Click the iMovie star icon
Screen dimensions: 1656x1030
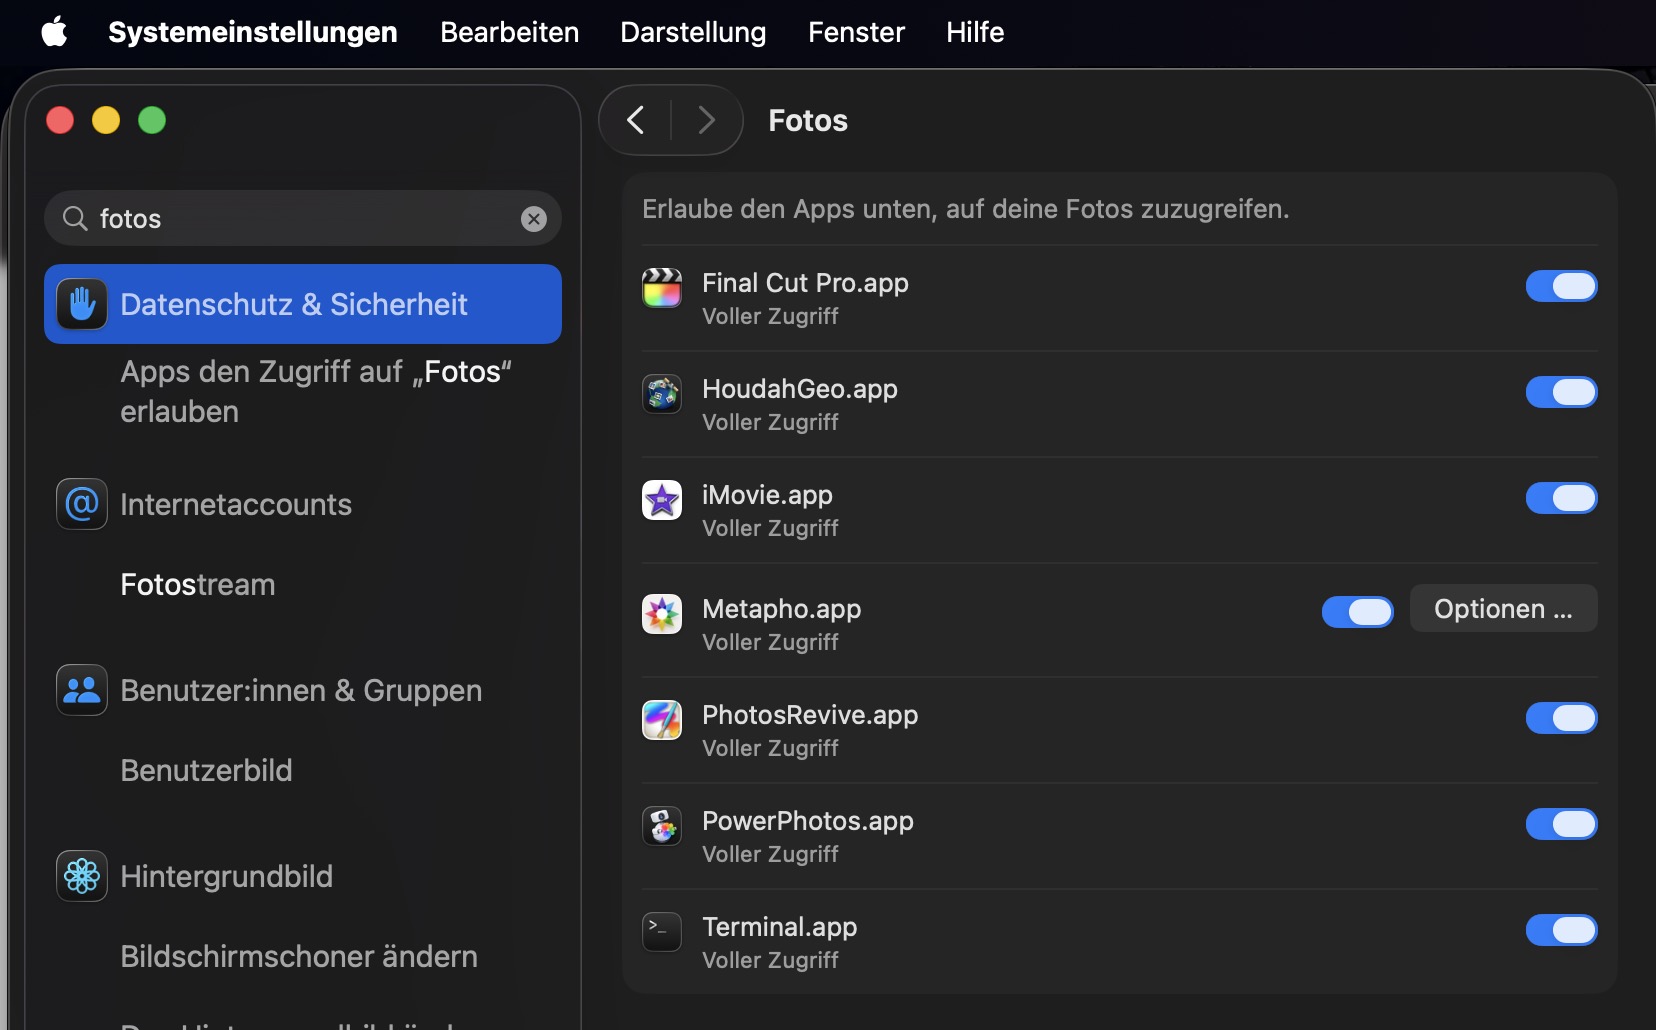click(661, 500)
